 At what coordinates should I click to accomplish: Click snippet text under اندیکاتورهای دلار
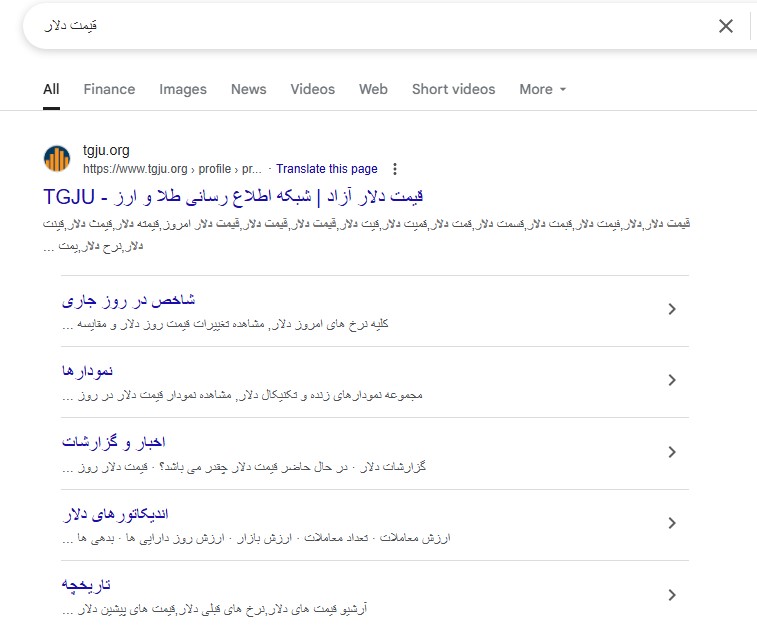(256, 538)
